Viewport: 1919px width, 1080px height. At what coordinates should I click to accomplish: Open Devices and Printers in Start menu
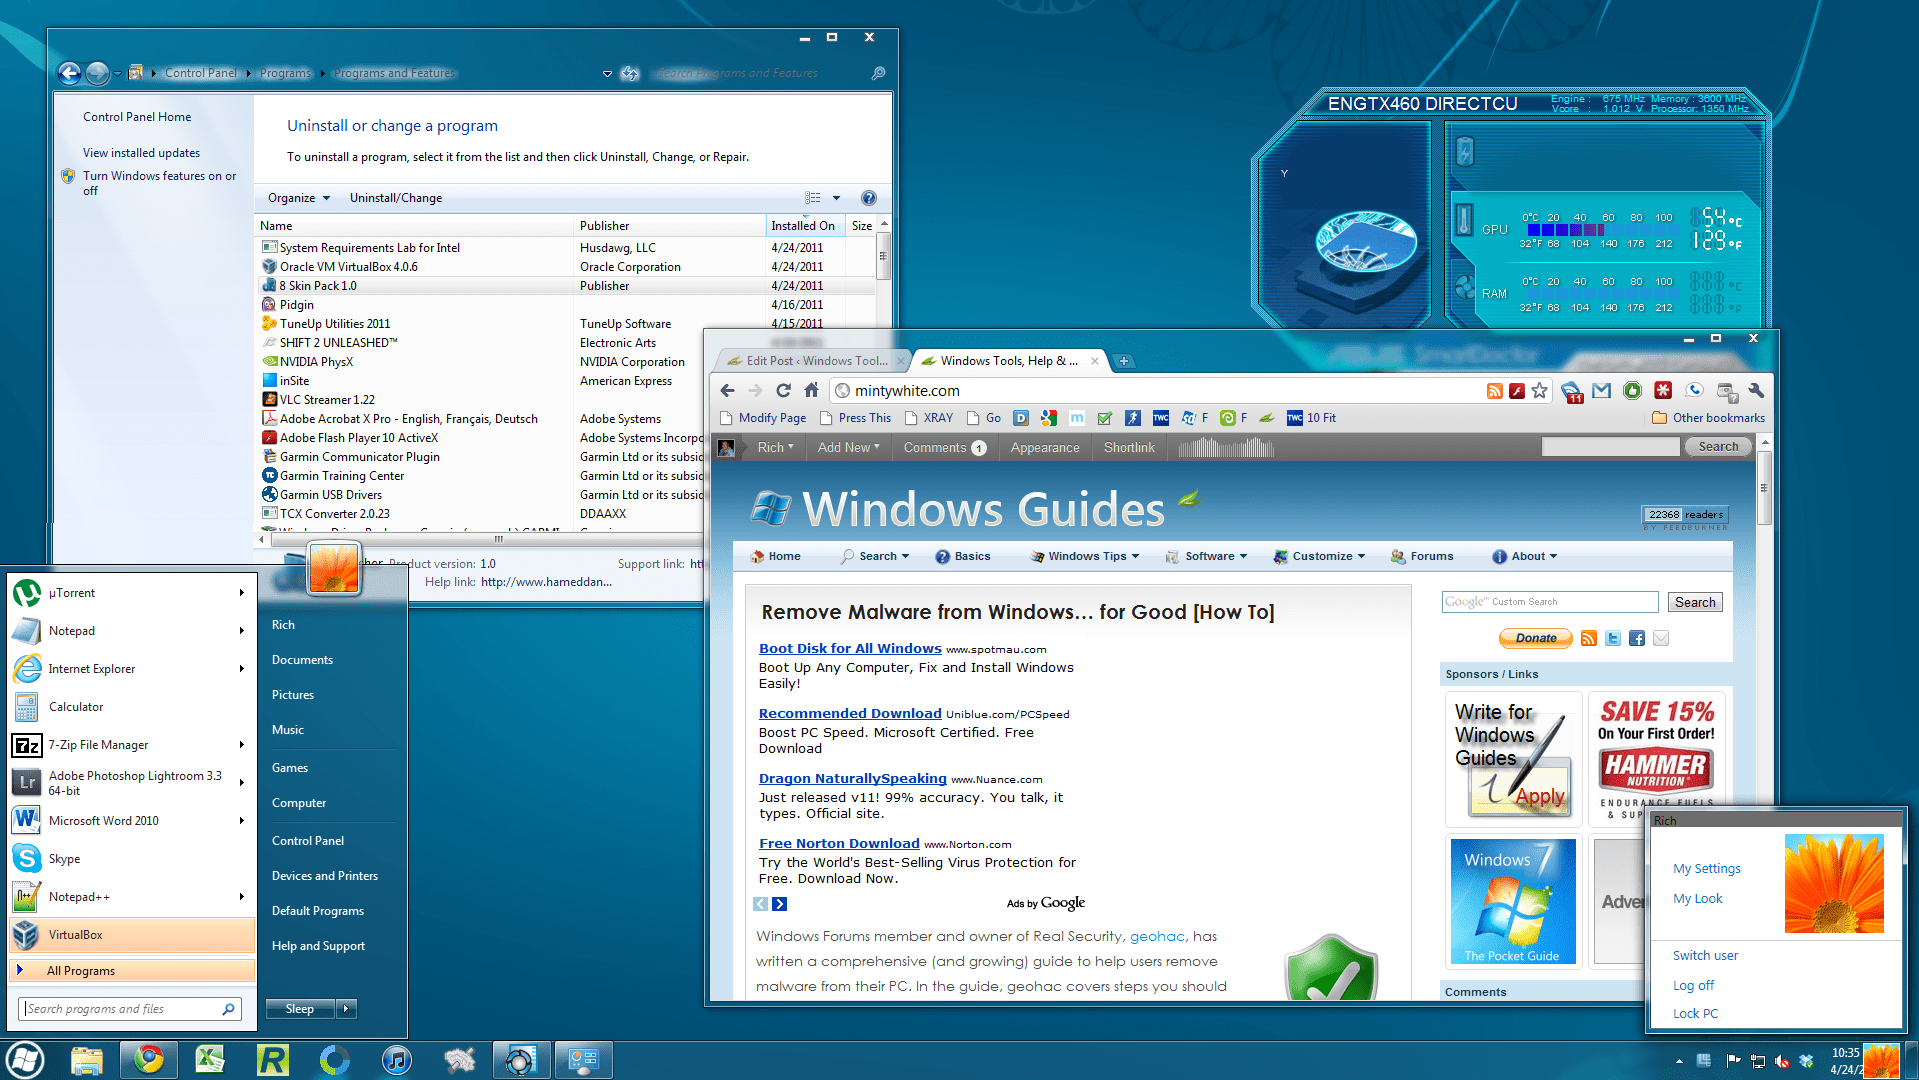tap(325, 876)
